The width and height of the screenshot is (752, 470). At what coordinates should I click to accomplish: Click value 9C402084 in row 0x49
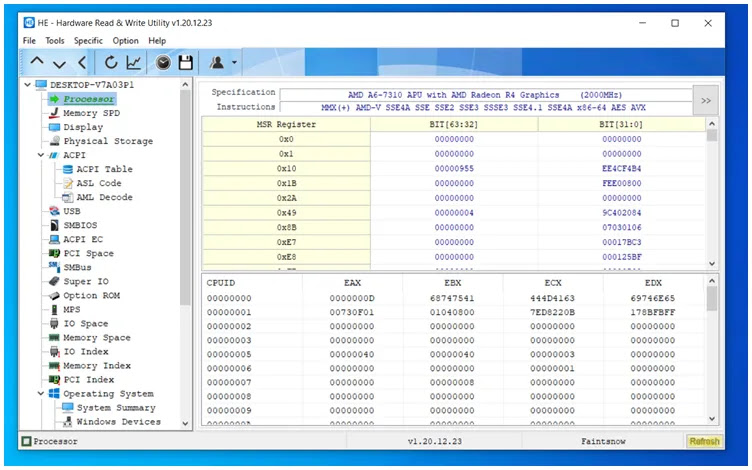622,212
